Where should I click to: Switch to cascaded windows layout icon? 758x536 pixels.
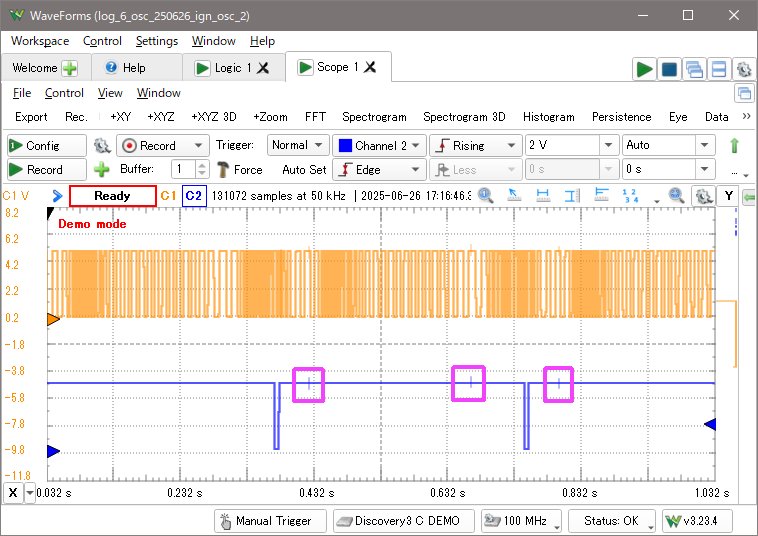(x=694, y=69)
